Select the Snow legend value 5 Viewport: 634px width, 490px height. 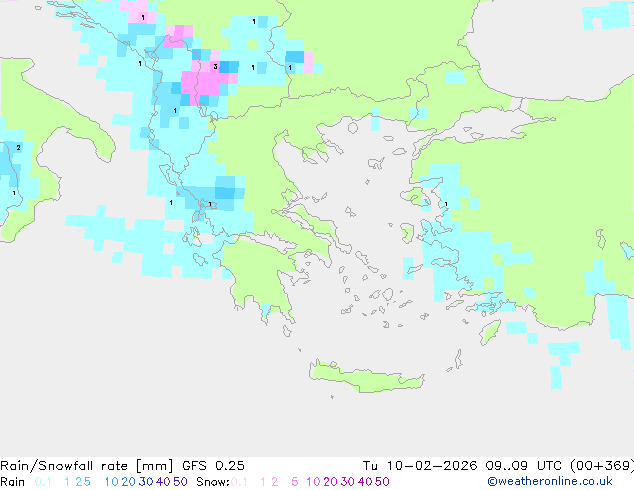295,482
